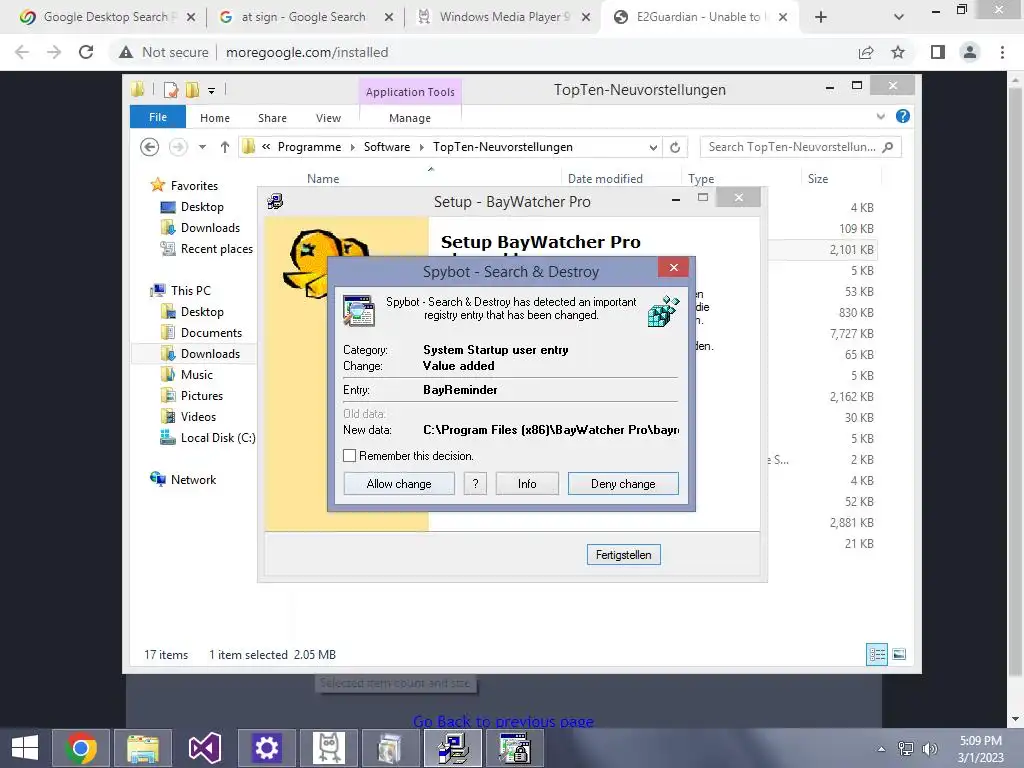Click the share page icon in browser
Viewport: 1024px width, 768px height.
coord(866,52)
